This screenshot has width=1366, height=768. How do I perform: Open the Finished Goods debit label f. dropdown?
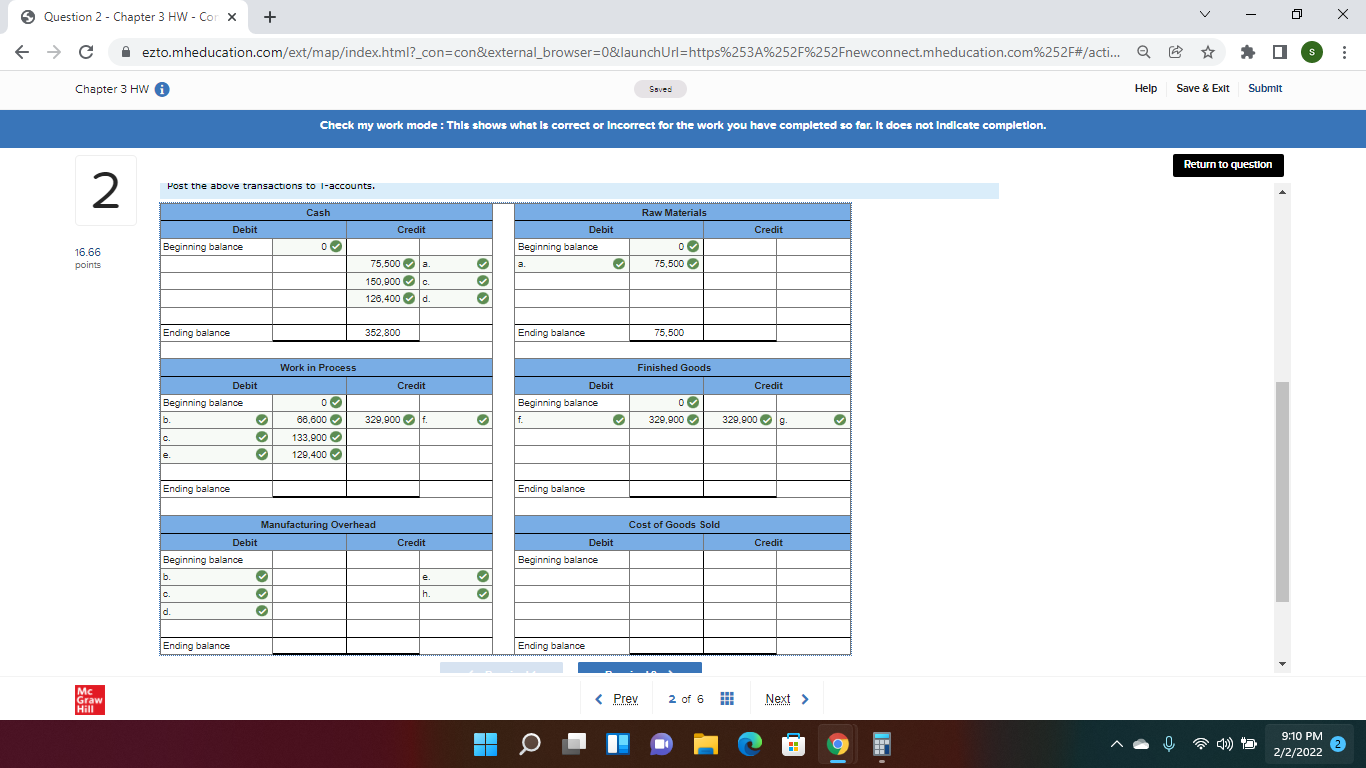click(572, 420)
